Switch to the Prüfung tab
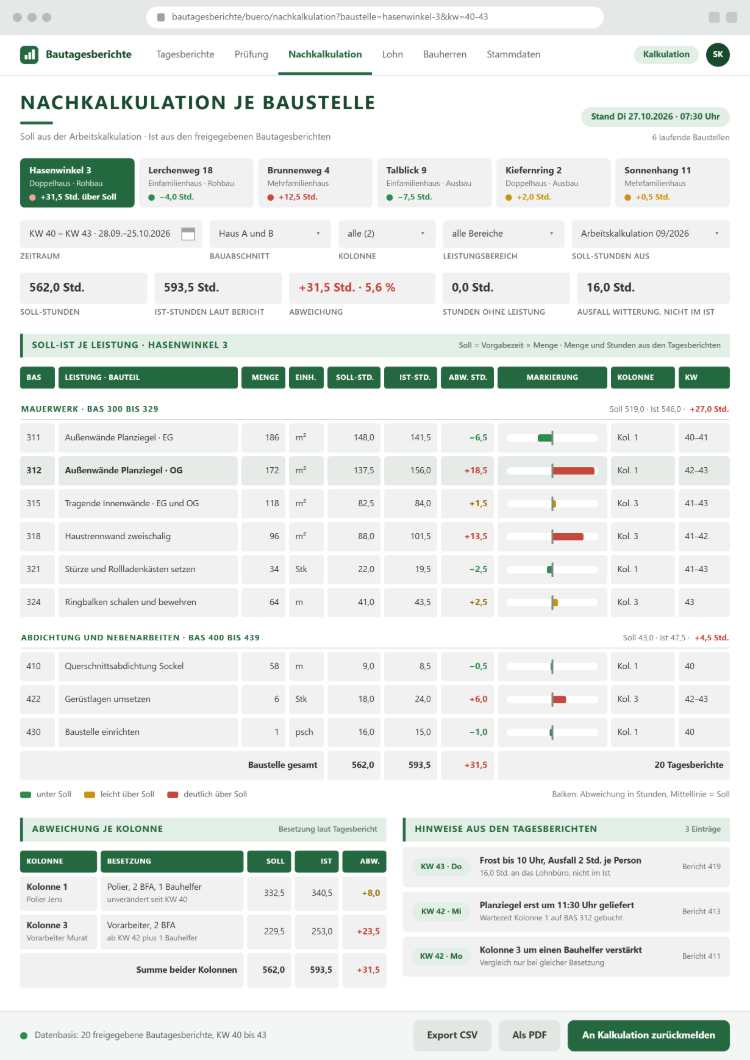Screen dimensions: 750x1060 point(251,55)
